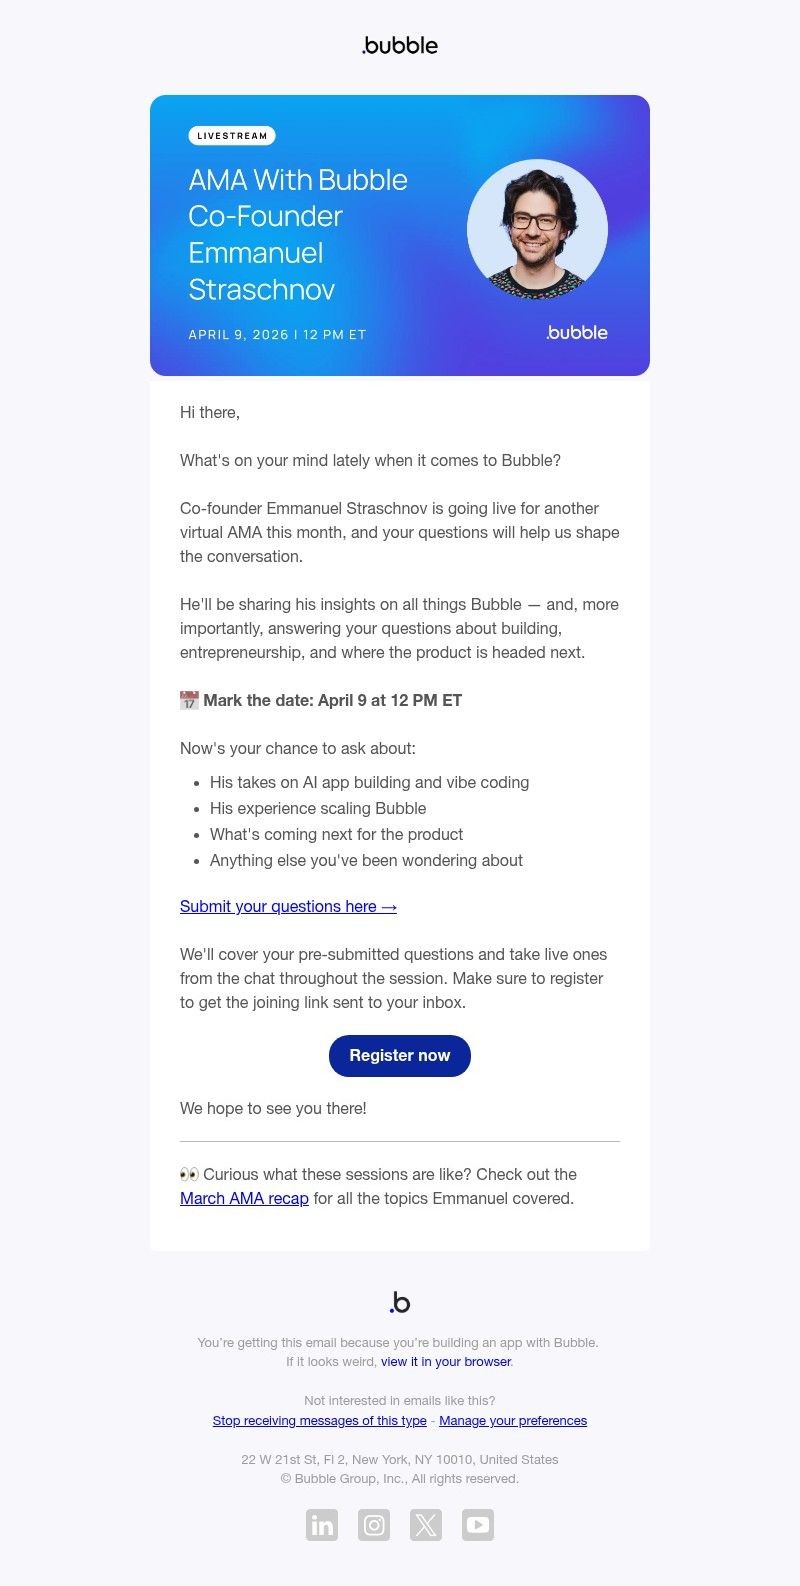Image resolution: width=800 pixels, height=1586 pixels.
Task: Open 'Submit your questions here' link
Action: tap(288, 906)
